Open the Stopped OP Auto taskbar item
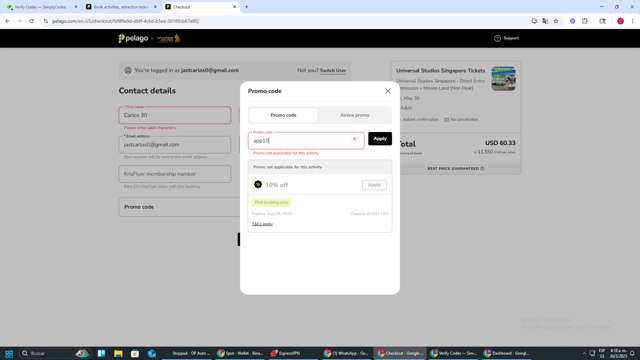The image size is (640, 360). pyautogui.click(x=187, y=353)
